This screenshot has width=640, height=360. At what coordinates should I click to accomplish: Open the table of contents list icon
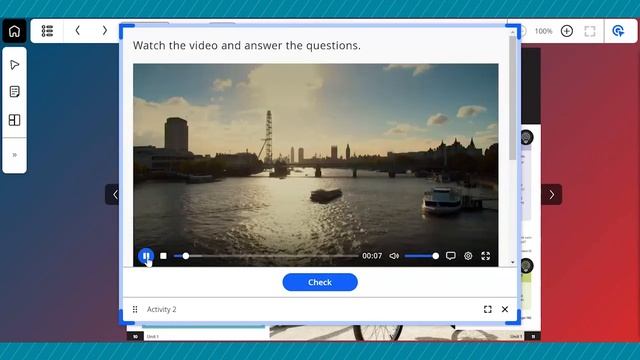point(47,31)
